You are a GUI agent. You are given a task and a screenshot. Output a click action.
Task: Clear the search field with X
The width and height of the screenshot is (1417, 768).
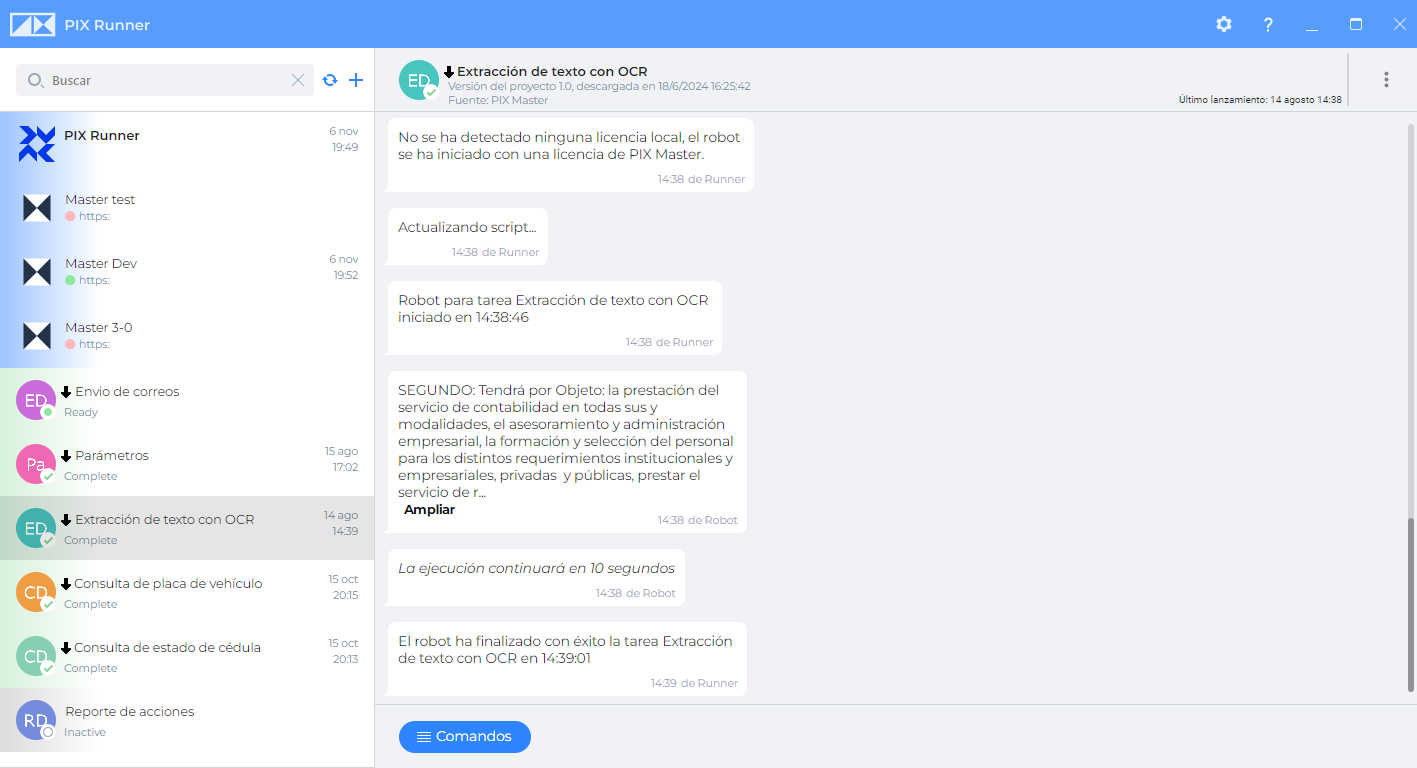coord(298,80)
